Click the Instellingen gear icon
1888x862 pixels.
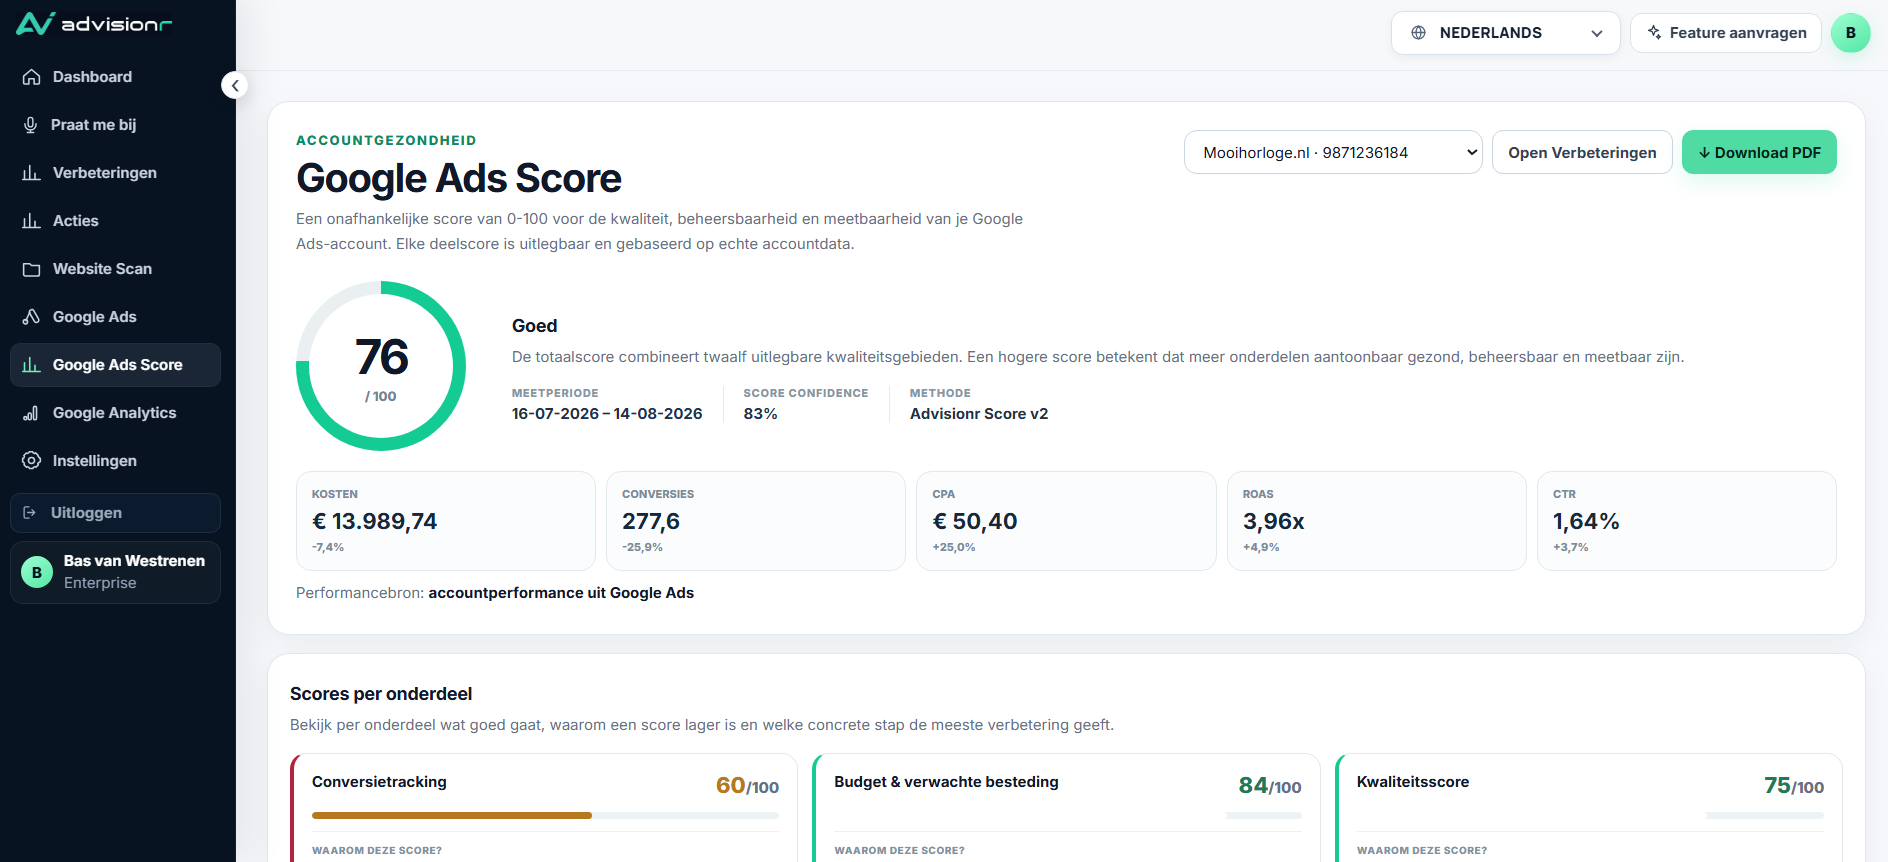click(31, 461)
